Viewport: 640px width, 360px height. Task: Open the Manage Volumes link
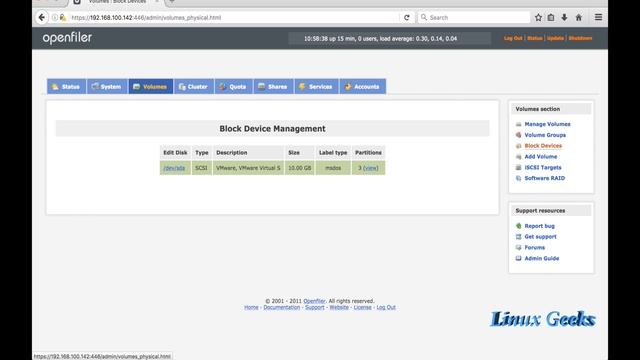tap(547, 124)
